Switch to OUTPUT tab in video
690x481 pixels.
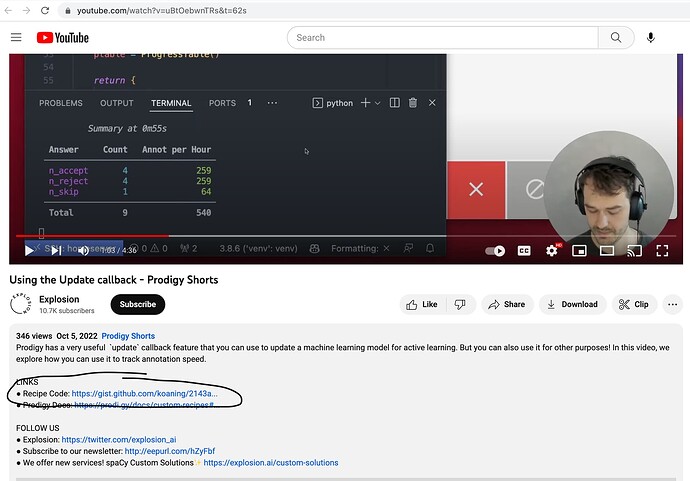pyautogui.click(x=117, y=103)
